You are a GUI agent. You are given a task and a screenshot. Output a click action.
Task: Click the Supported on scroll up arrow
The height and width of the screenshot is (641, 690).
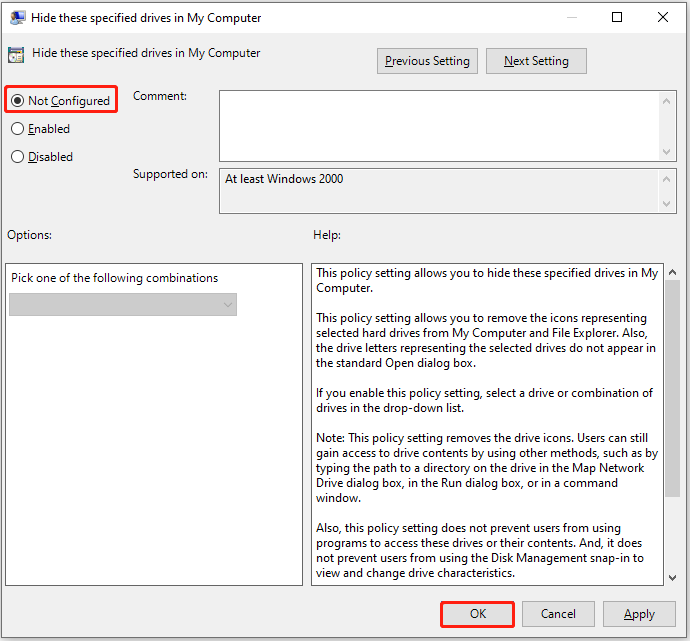666,179
